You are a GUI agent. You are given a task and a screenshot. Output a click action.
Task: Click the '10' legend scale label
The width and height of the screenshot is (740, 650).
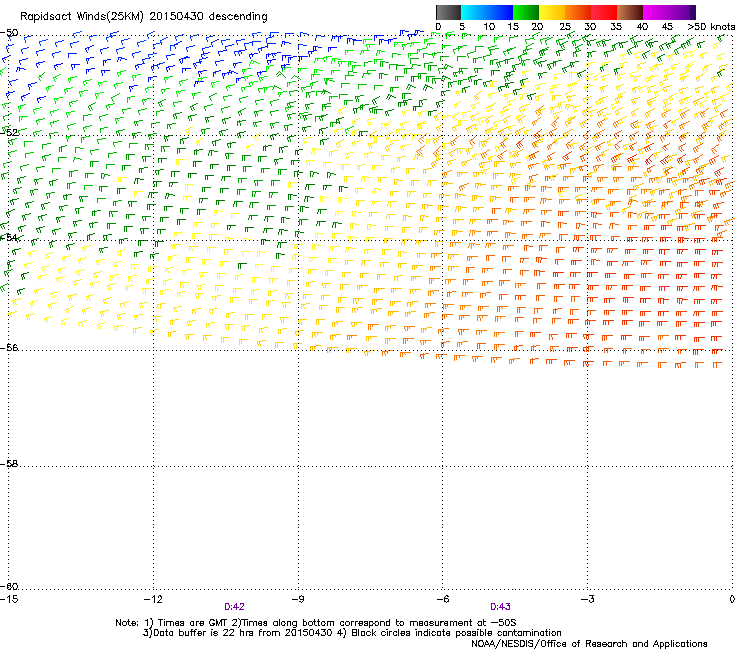[489, 27]
